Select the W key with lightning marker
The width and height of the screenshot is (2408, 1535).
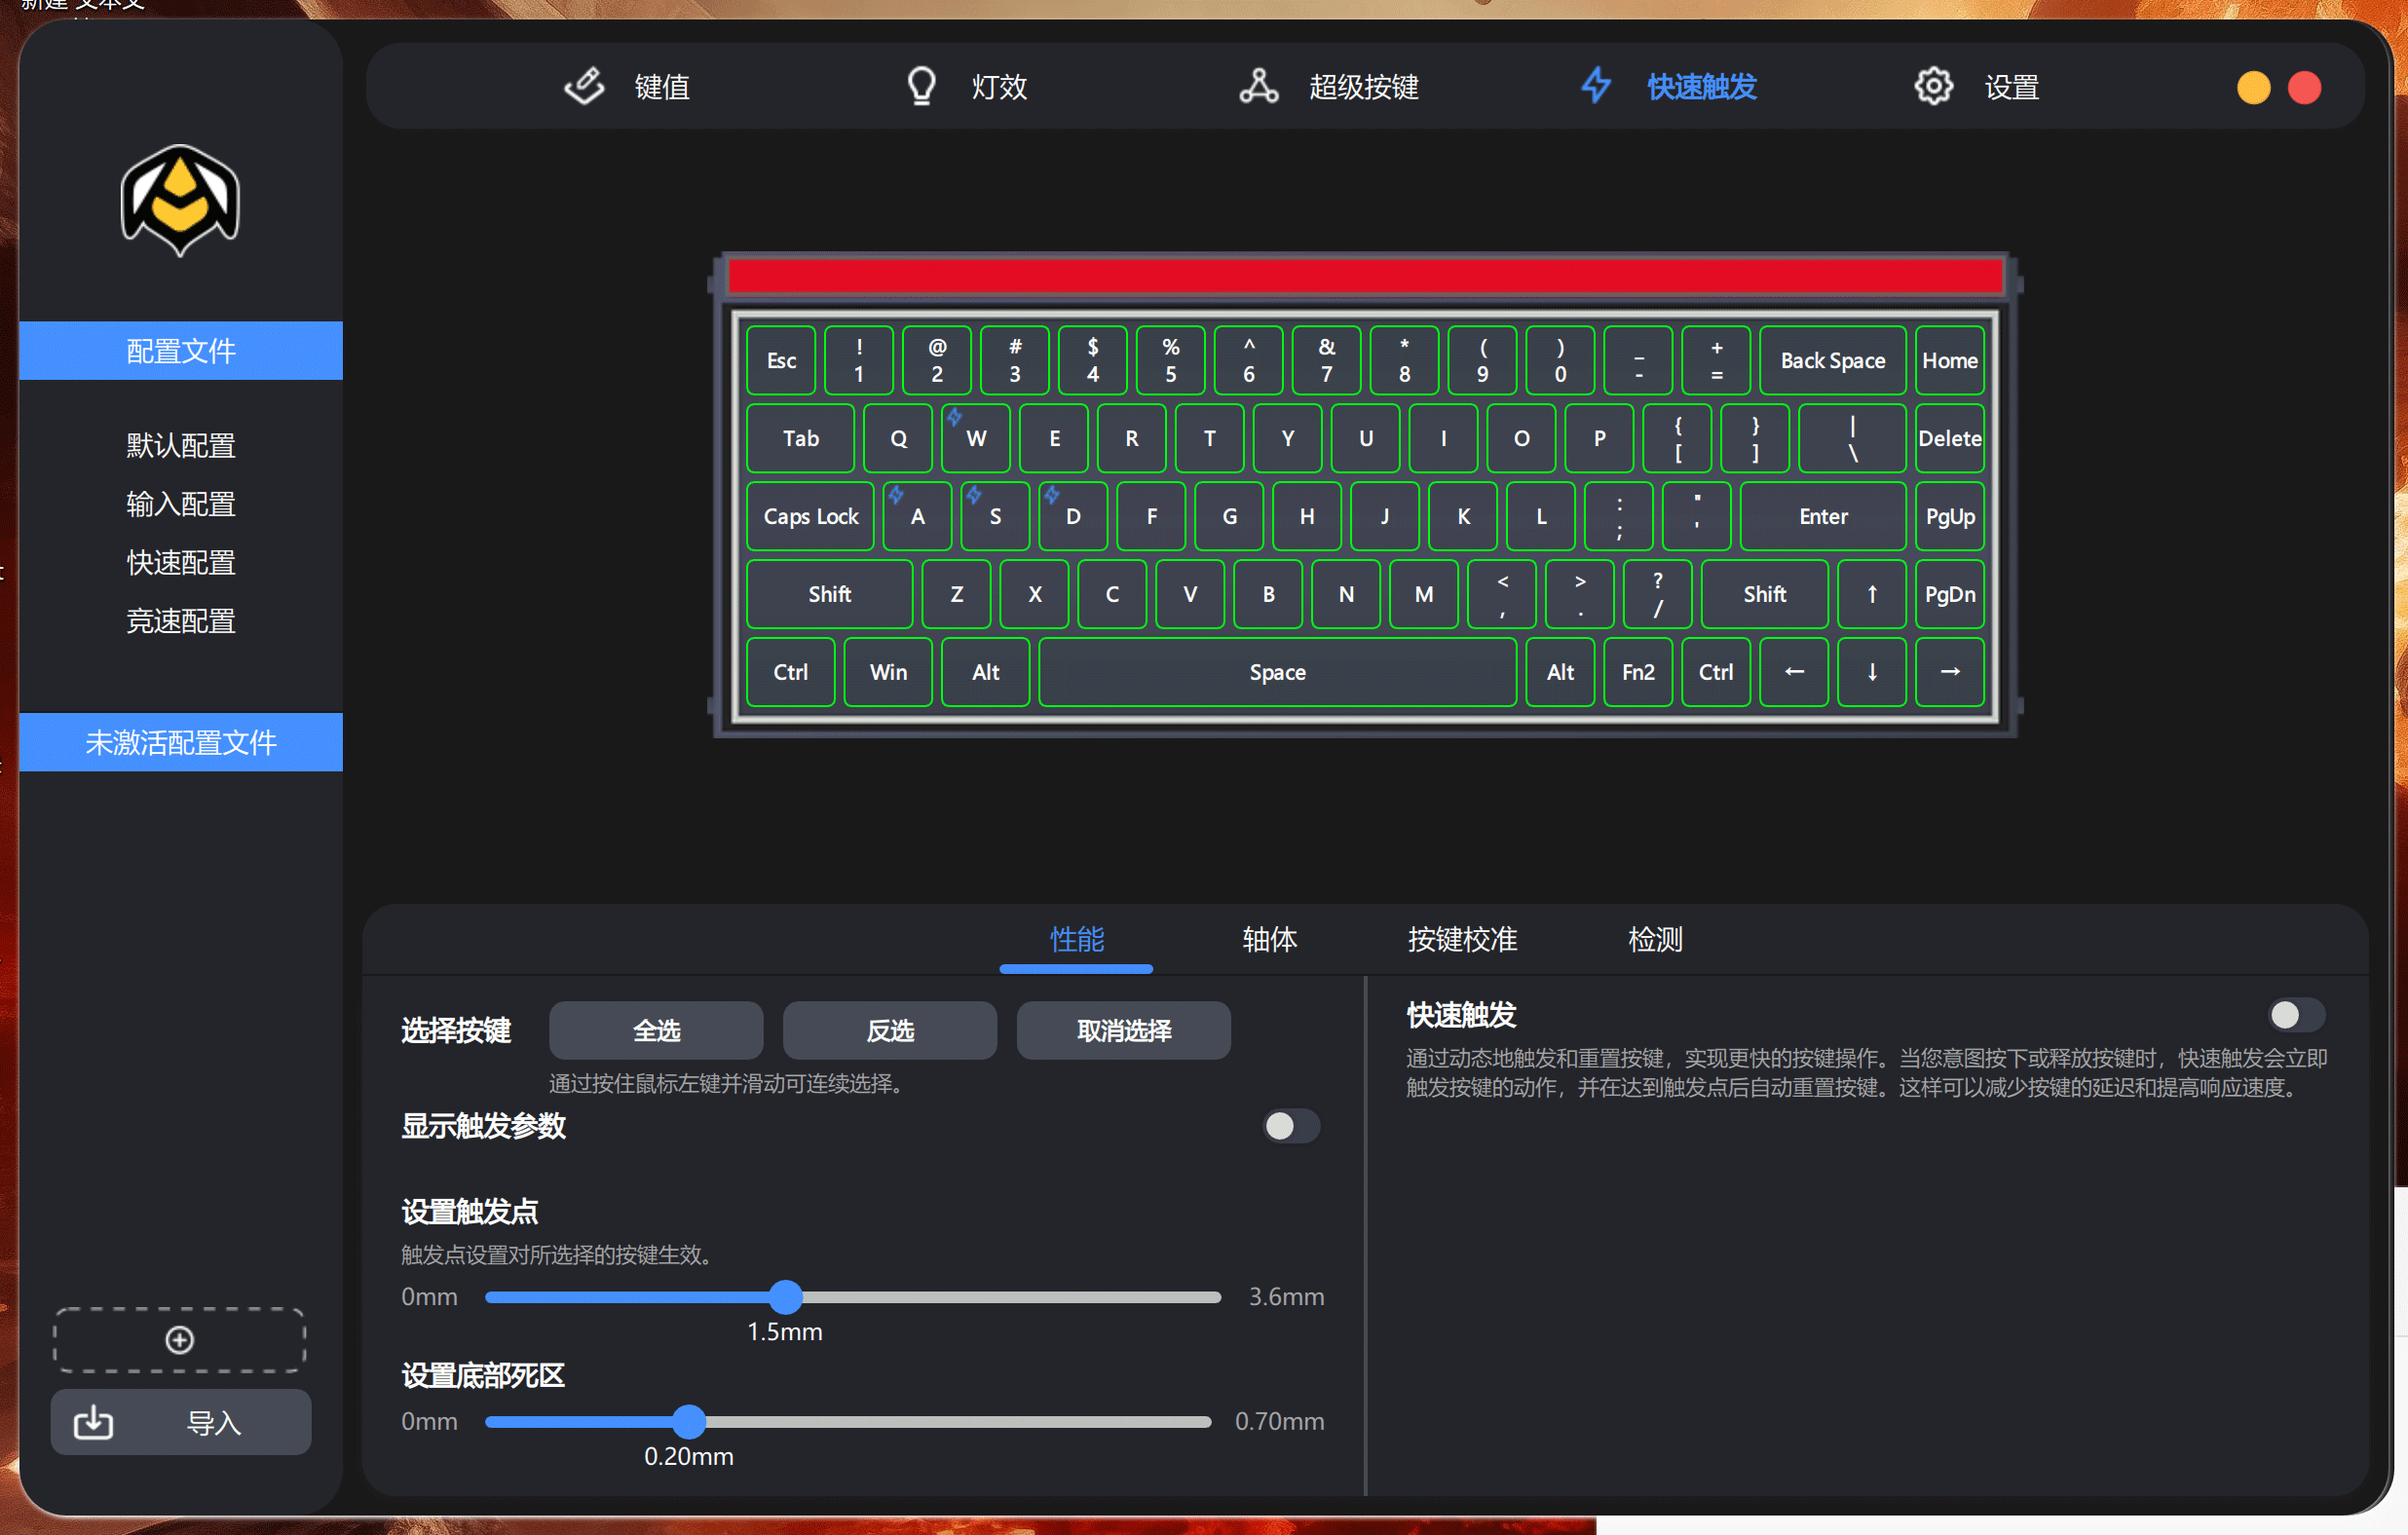[976, 438]
